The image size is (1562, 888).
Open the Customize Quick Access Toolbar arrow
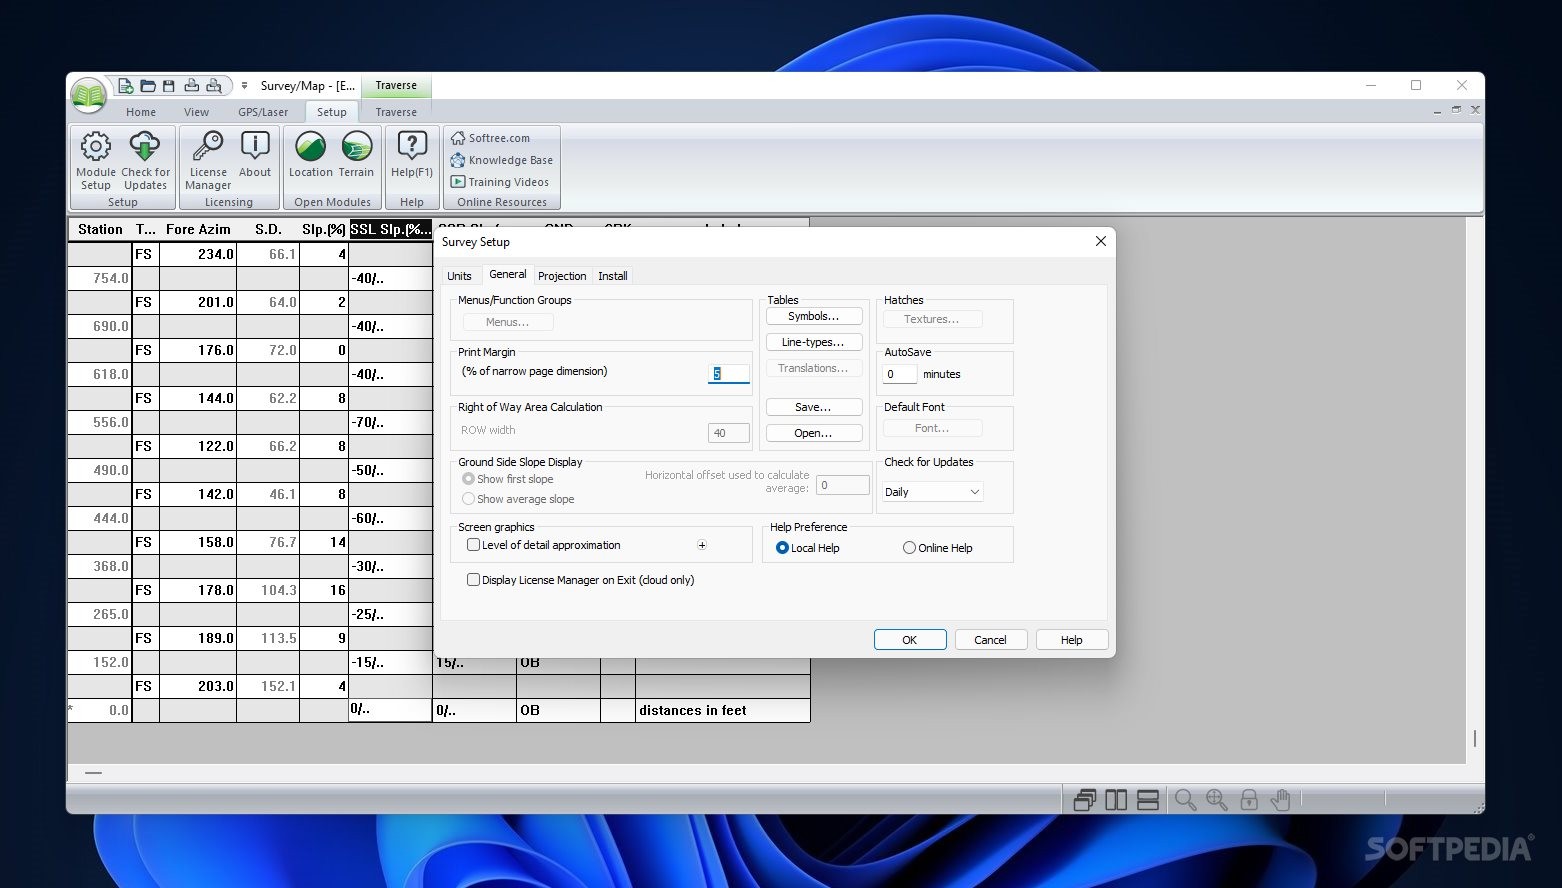coord(244,86)
